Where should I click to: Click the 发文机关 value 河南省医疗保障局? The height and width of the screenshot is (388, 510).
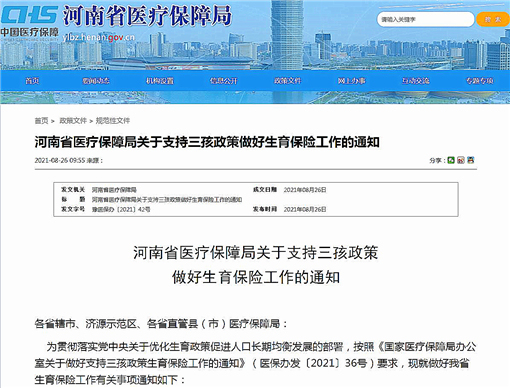114,190
